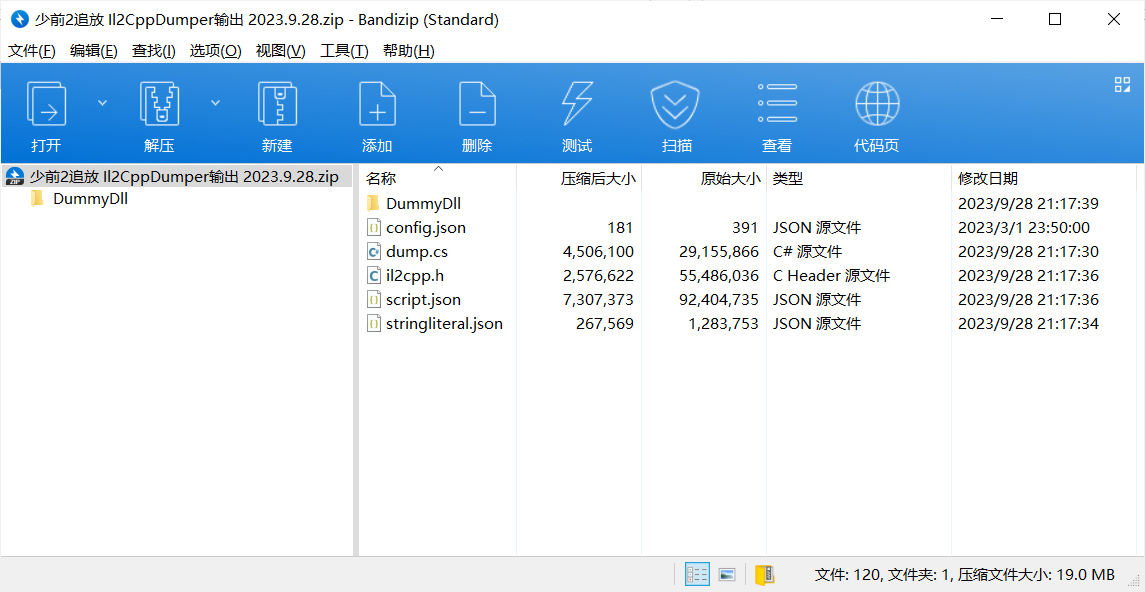
Task: Click original size 92,404,735 of script.json
Action: click(x=719, y=300)
